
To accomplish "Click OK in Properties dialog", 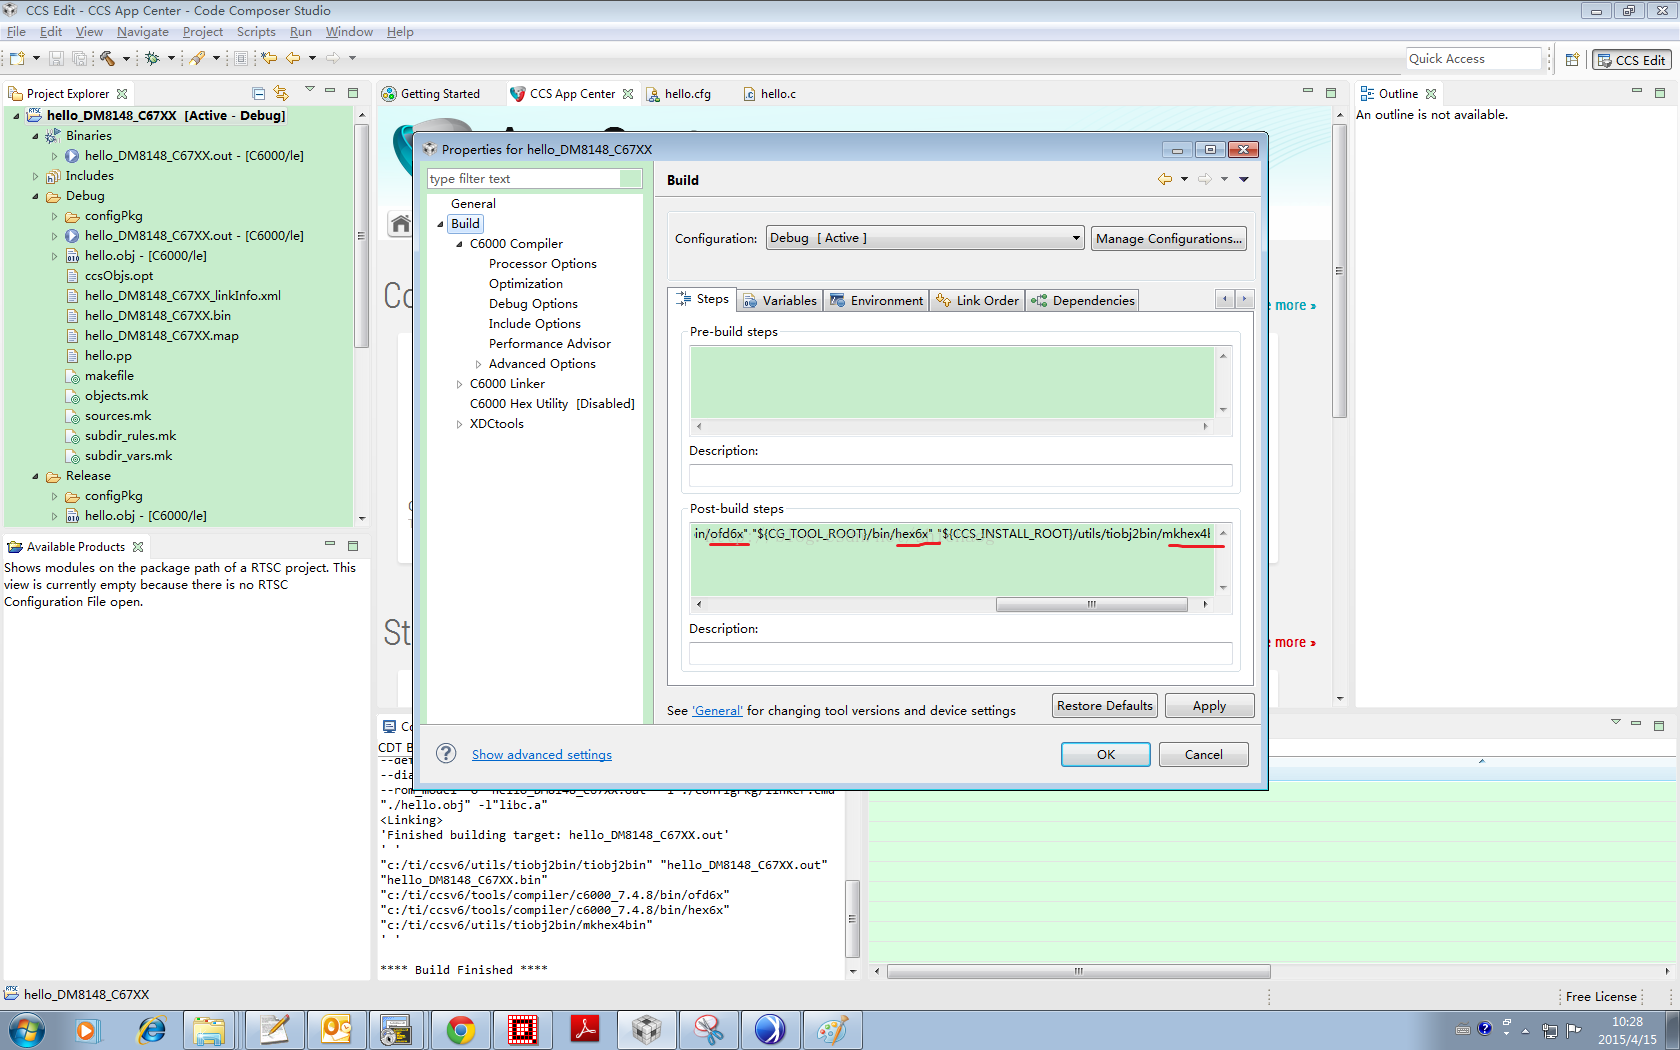I will (1105, 754).
